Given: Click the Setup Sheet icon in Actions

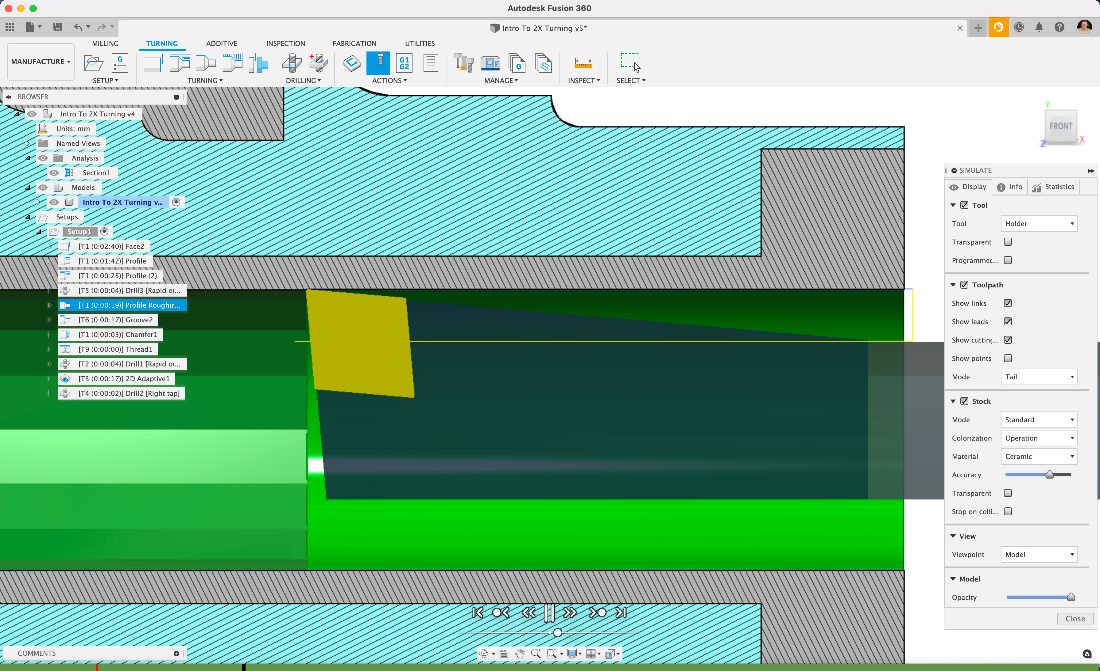Looking at the screenshot, I should [x=430, y=63].
